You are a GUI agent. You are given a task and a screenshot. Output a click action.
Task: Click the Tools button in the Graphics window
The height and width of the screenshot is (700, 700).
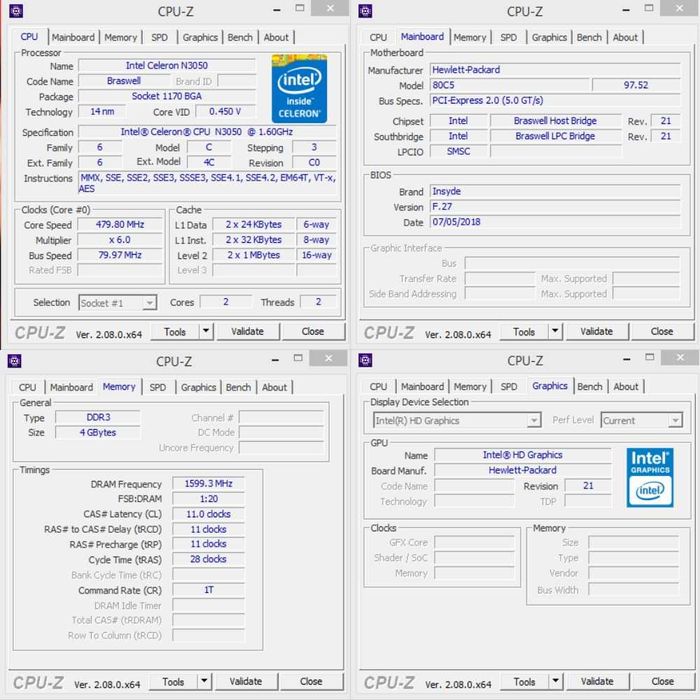[524, 682]
